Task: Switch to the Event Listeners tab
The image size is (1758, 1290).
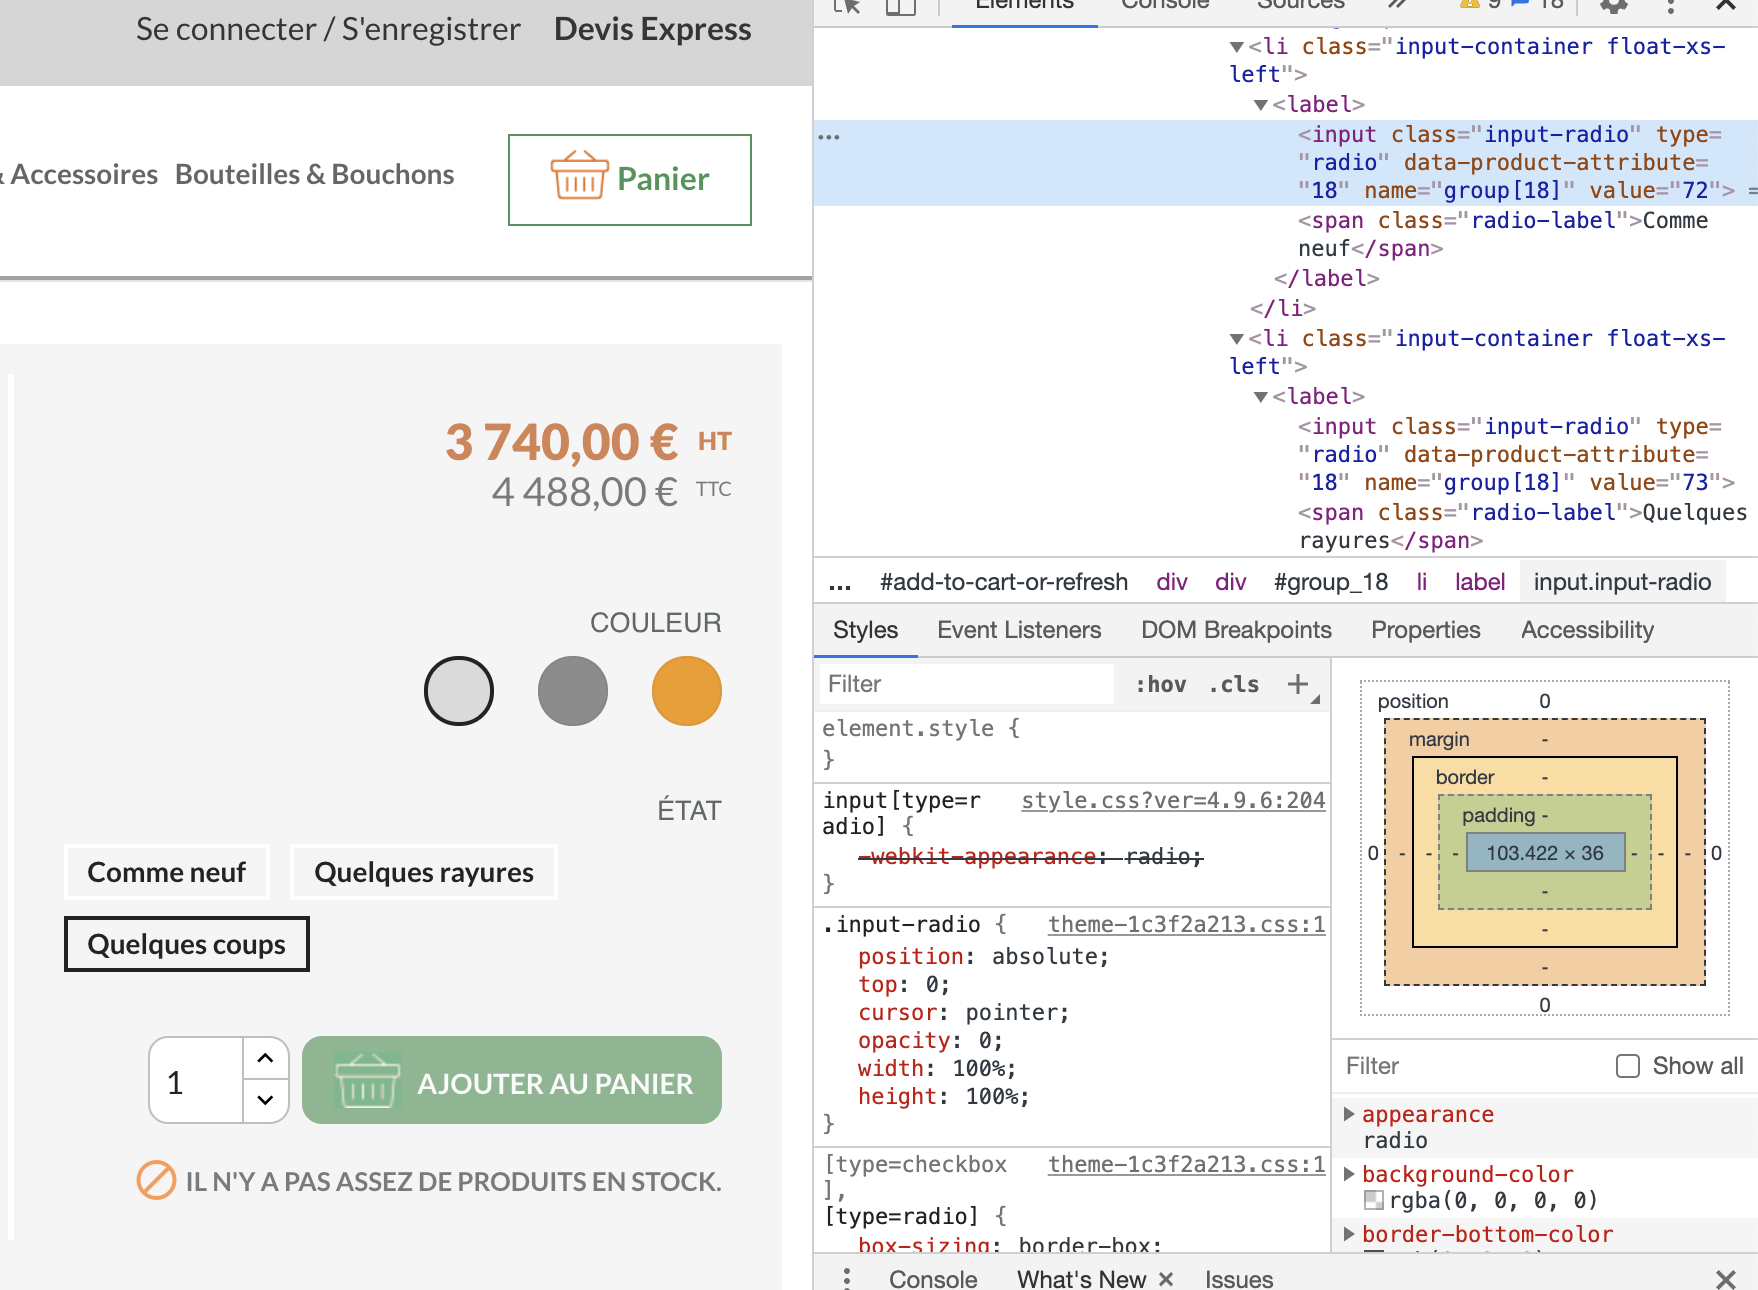Action: tap(1019, 630)
